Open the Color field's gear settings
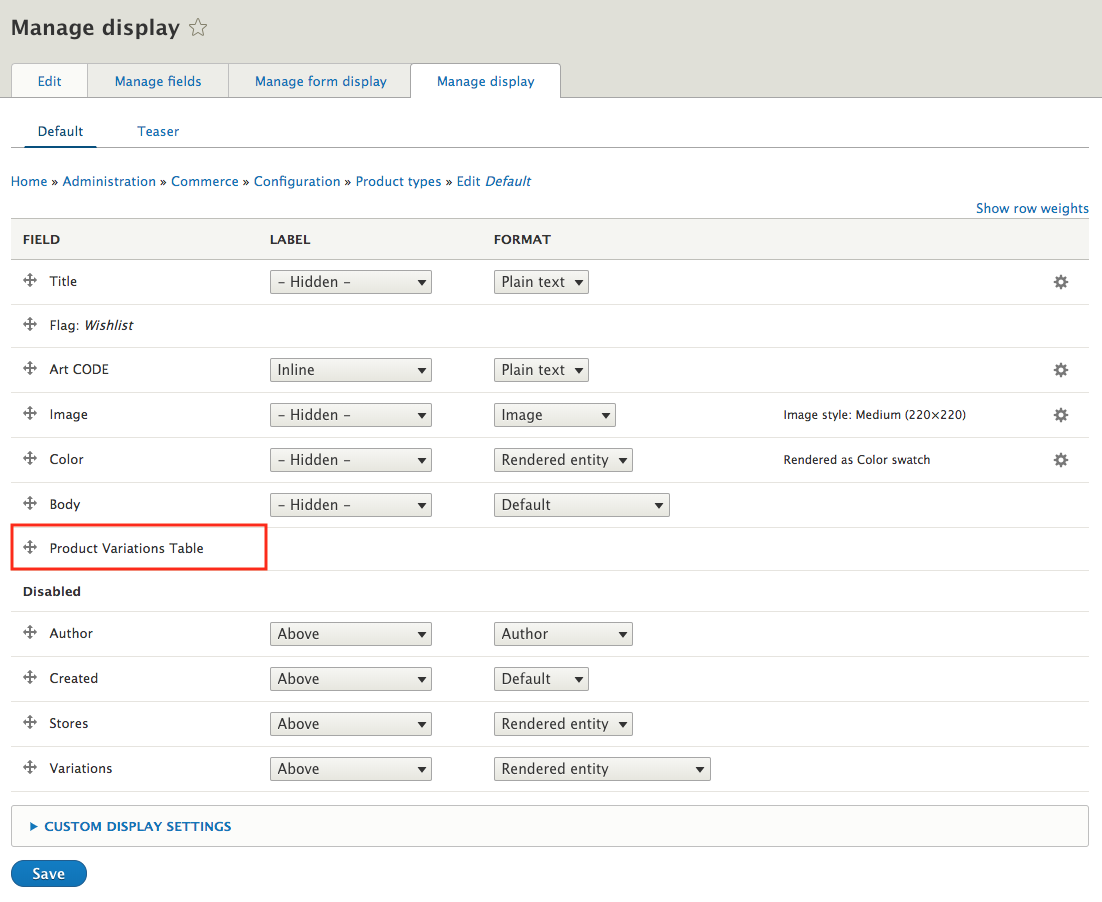Image resolution: width=1102 pixels, height=902 pixels. pyautogui.click(x=1060, y=460)
